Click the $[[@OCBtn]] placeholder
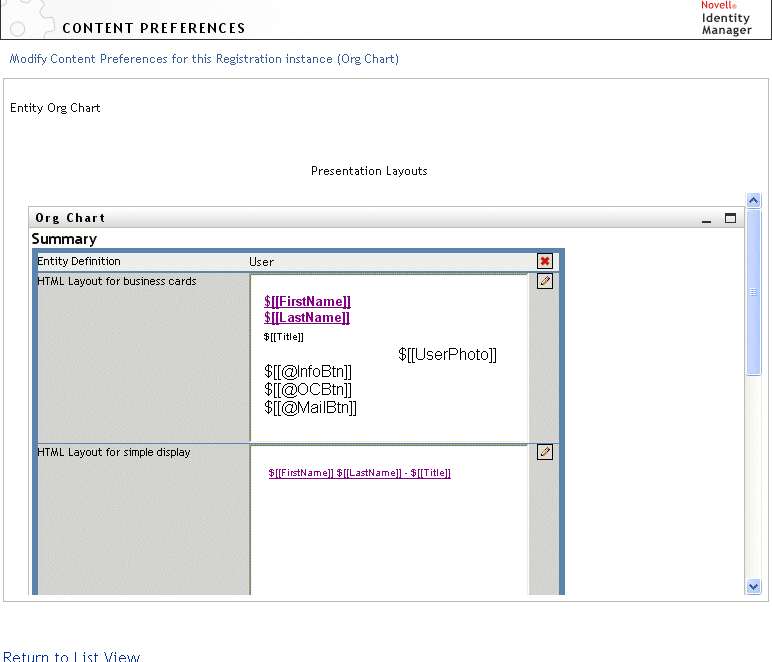The image size is (772, 662). click(308, 389)
